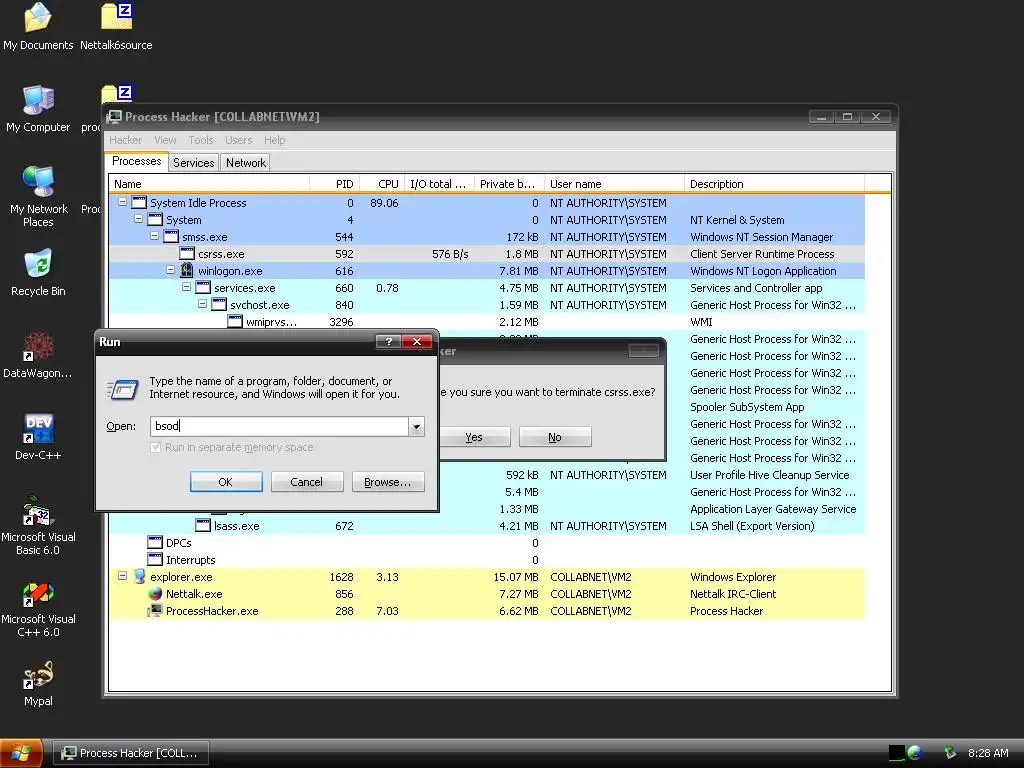Click black console tray icon
The height and width of the screenshot is (768, 1024).
(x=897, y=753)
